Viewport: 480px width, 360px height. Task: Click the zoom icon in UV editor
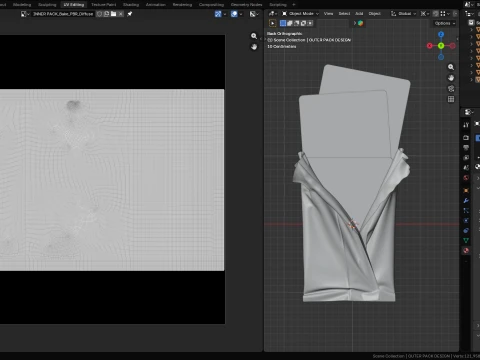coord(254,36)
